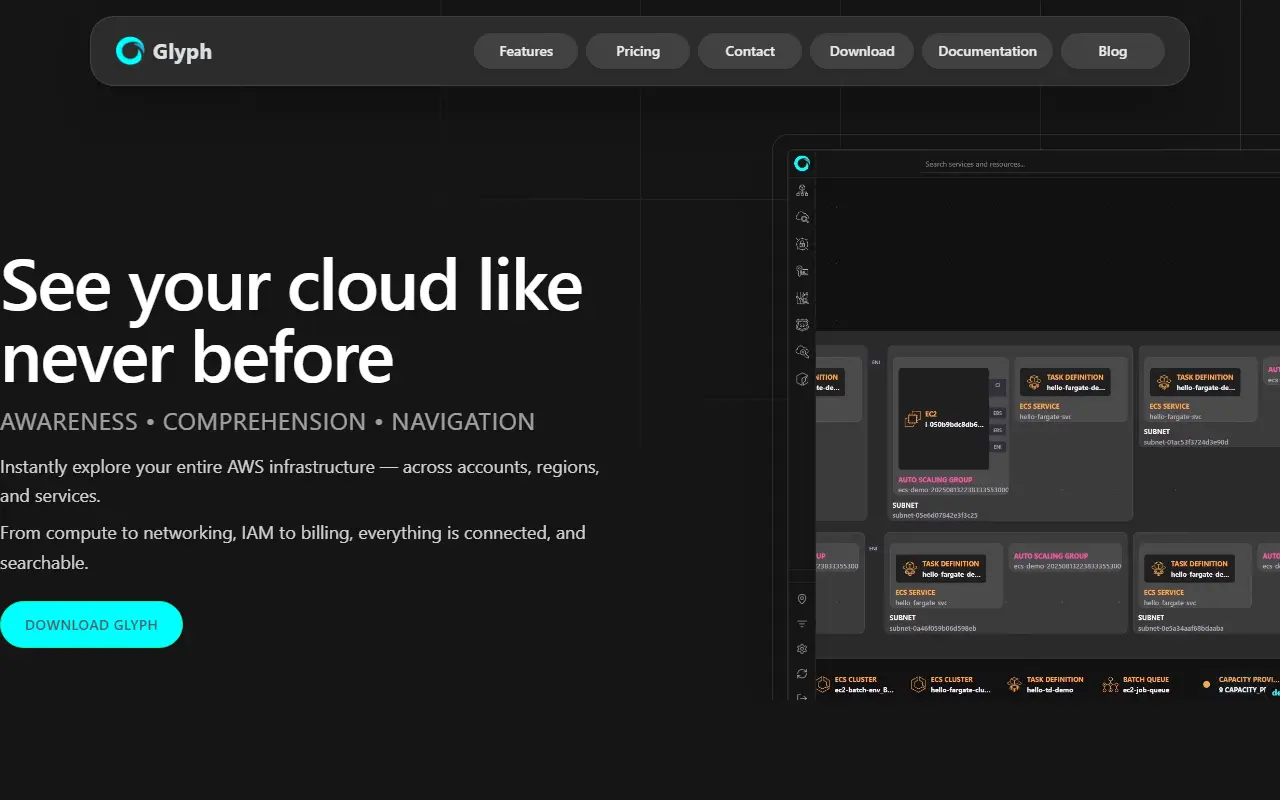The width and height of the screenshot is (1280, 800).
Task: Click the subnet-0a46f059b06d598eb label
Action: tap(933, 628)
